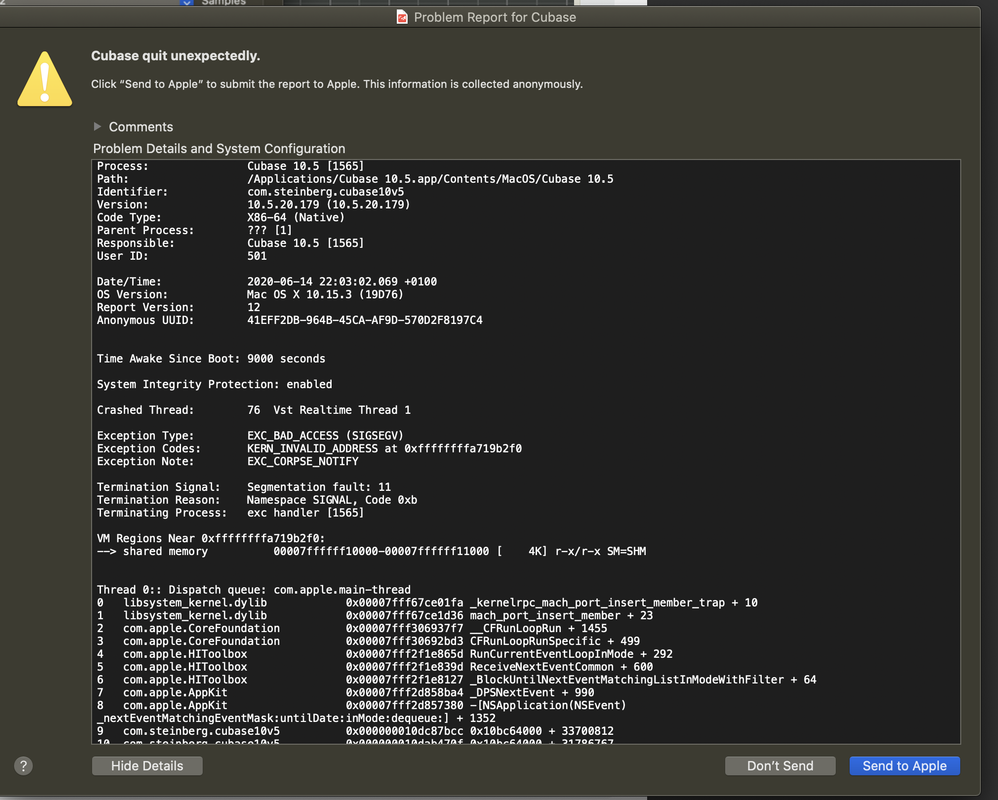Image resolution: width=998 pixels, height=800 pixels.
Task: Click 'Thread 0:: Dispatch queue: com.apple.main-thread'
Action: tap(253, 589)
